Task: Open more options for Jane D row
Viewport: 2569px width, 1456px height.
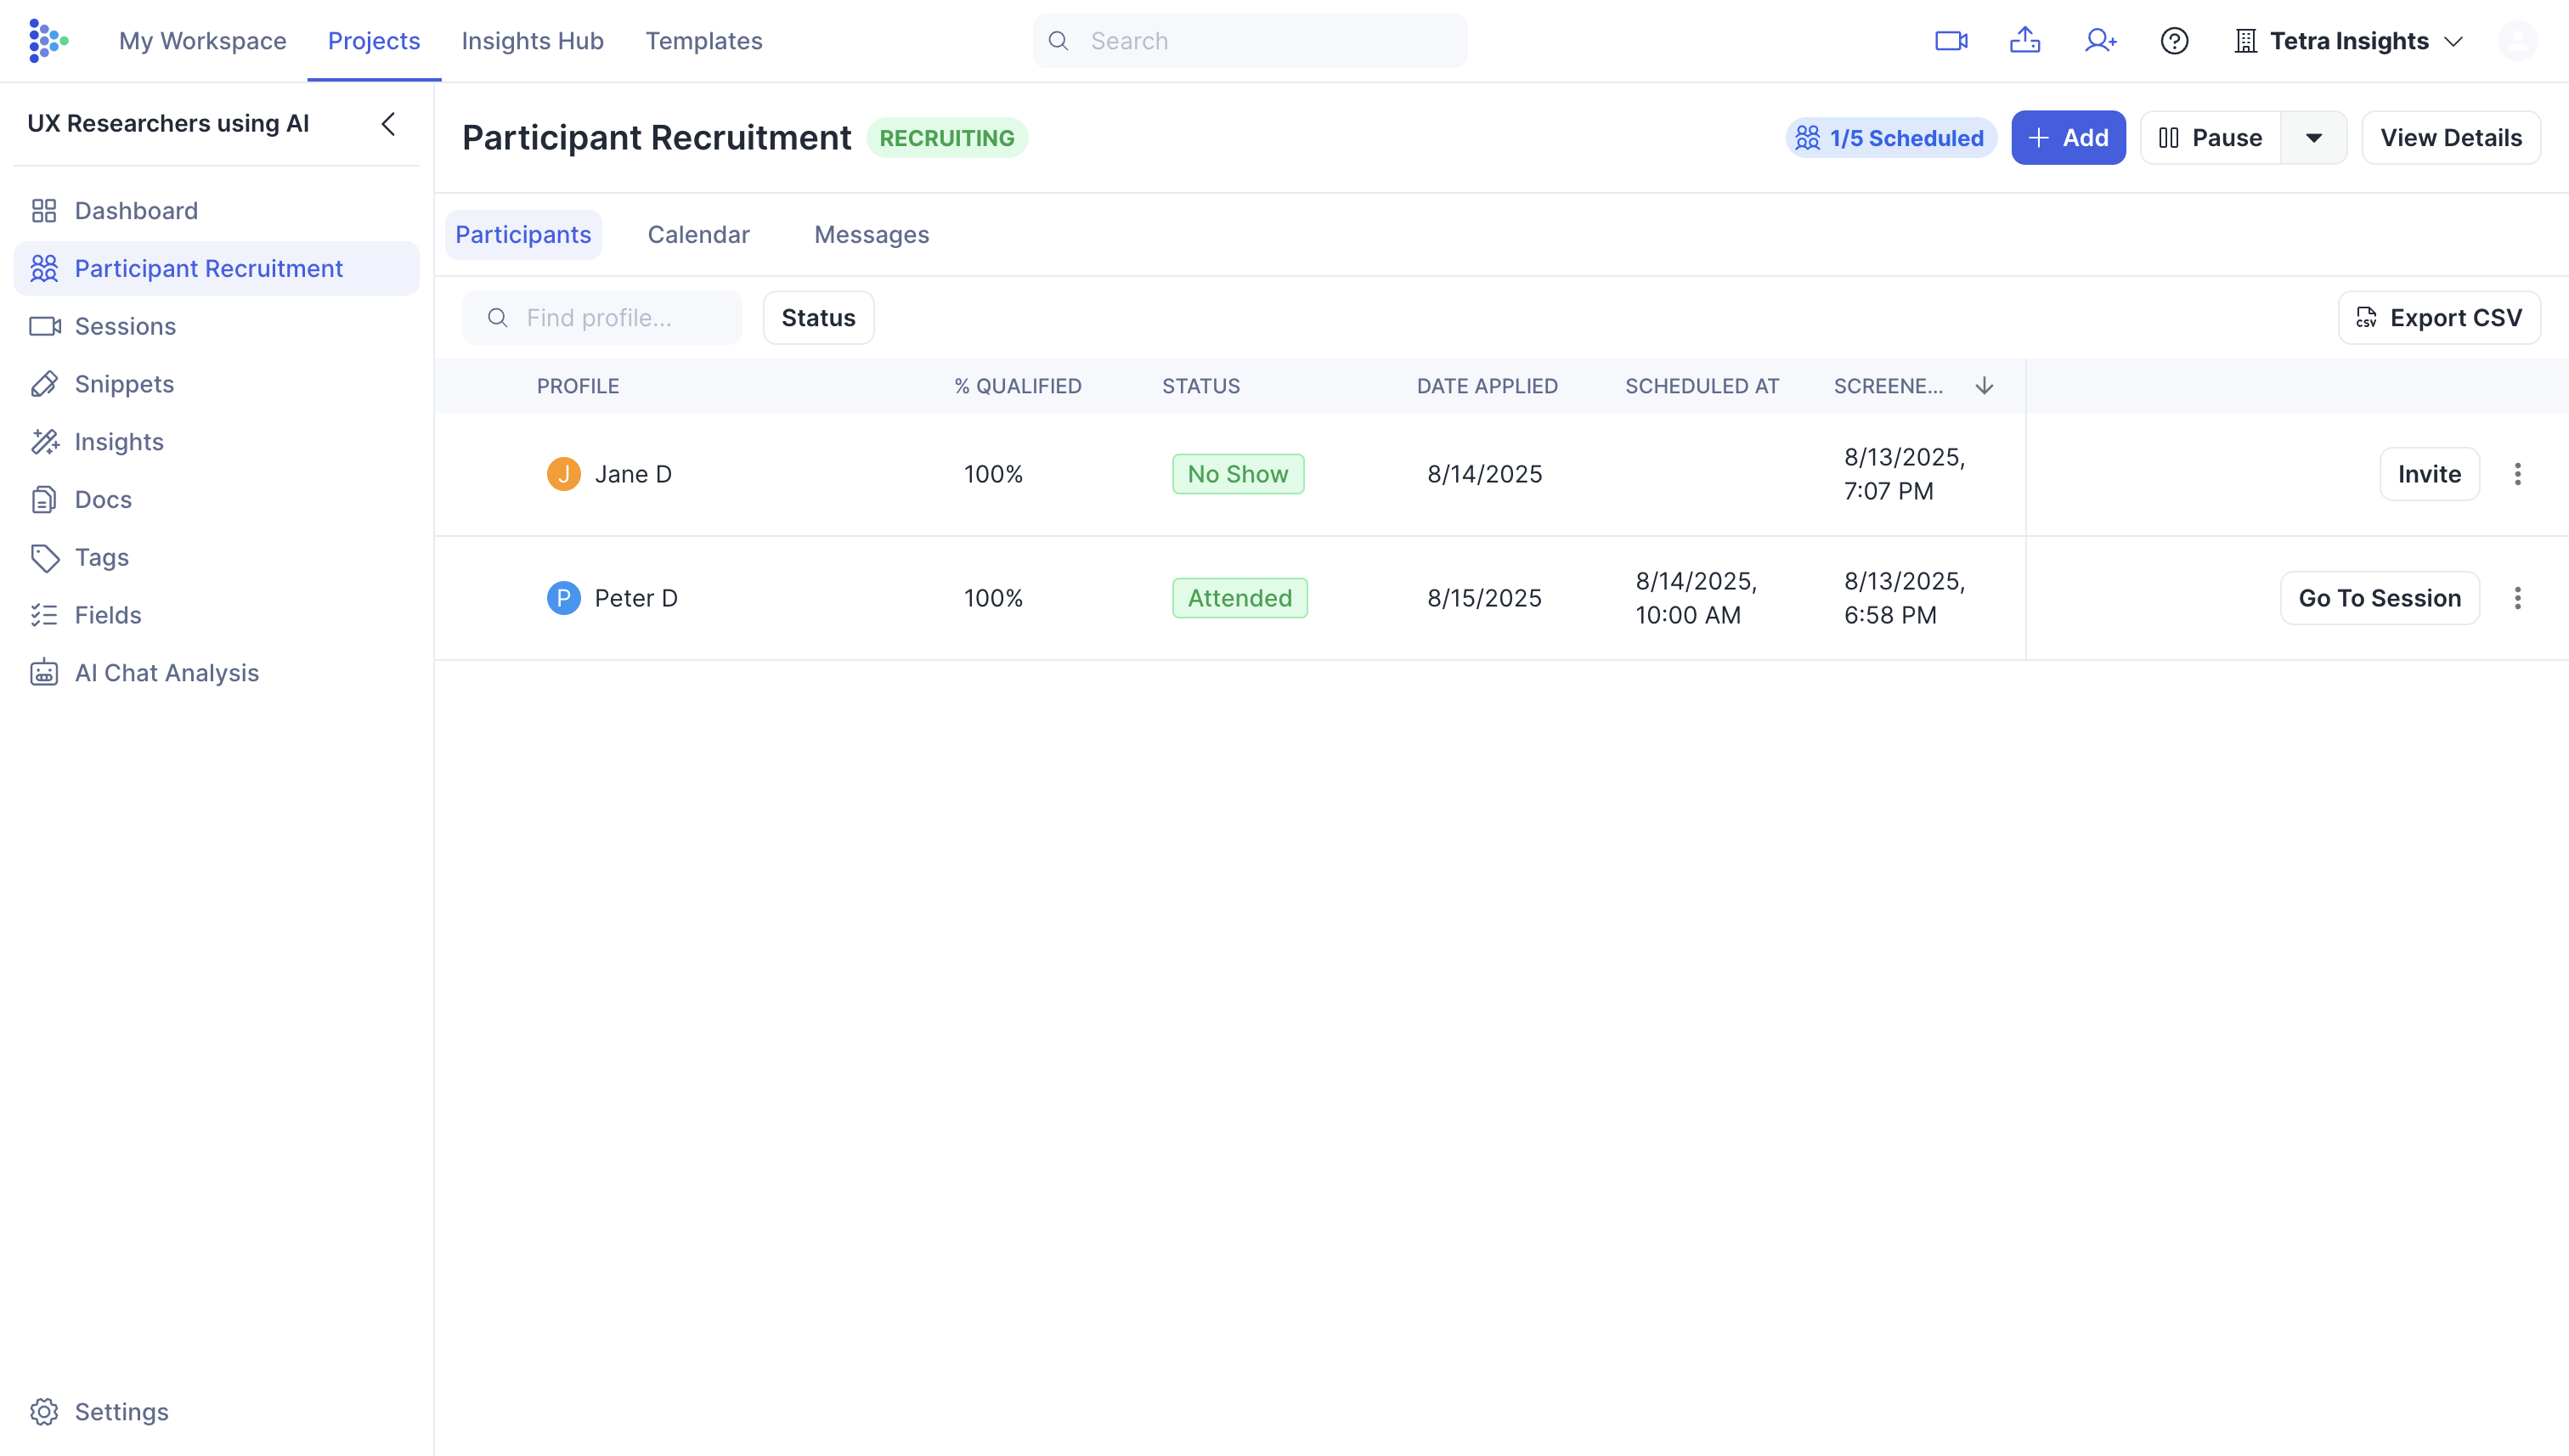Action: pyautogui.click(x=2517, y=474)
